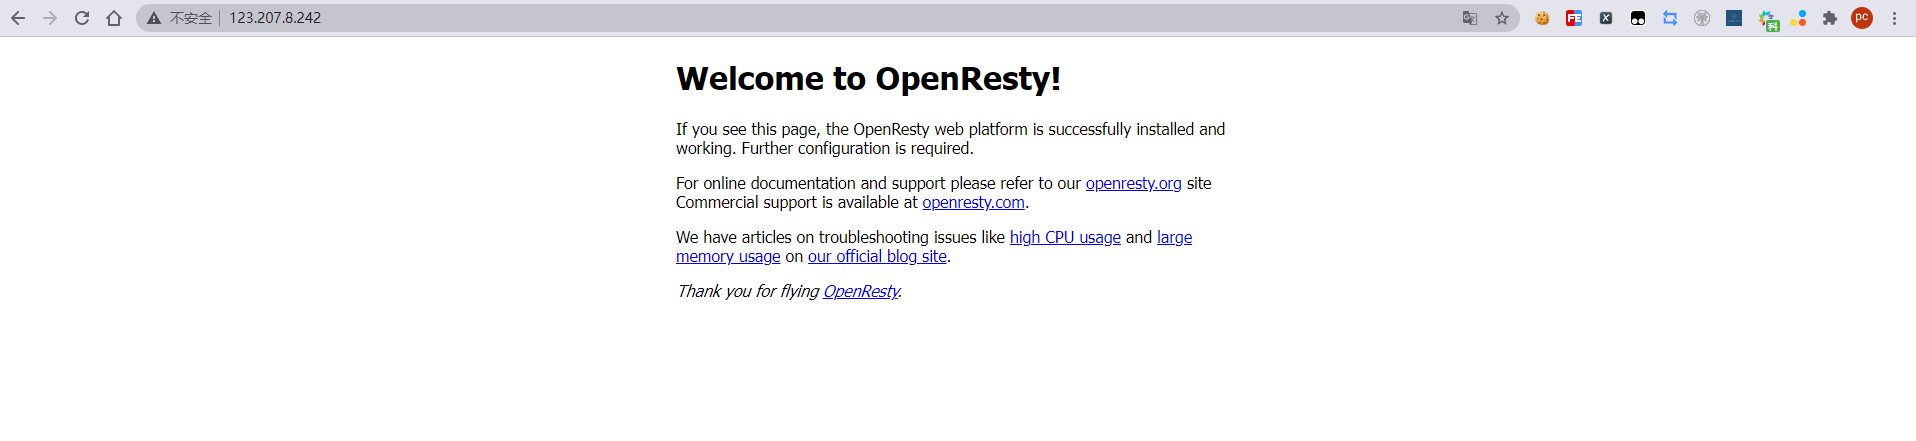Open the three colored dots extension
Viewport: 1916px width, 441px height.
pos(1798,18)
